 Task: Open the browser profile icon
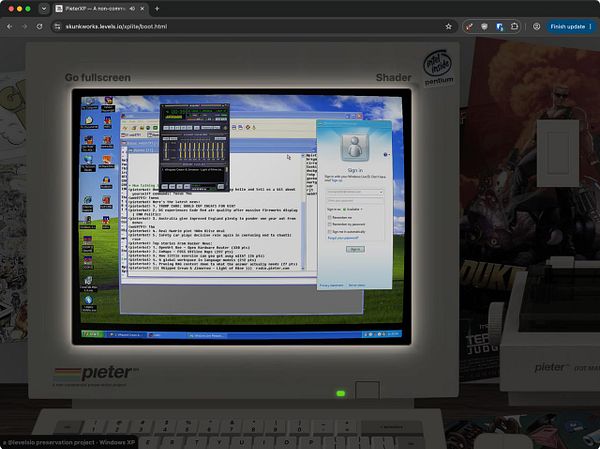(536, 26)
